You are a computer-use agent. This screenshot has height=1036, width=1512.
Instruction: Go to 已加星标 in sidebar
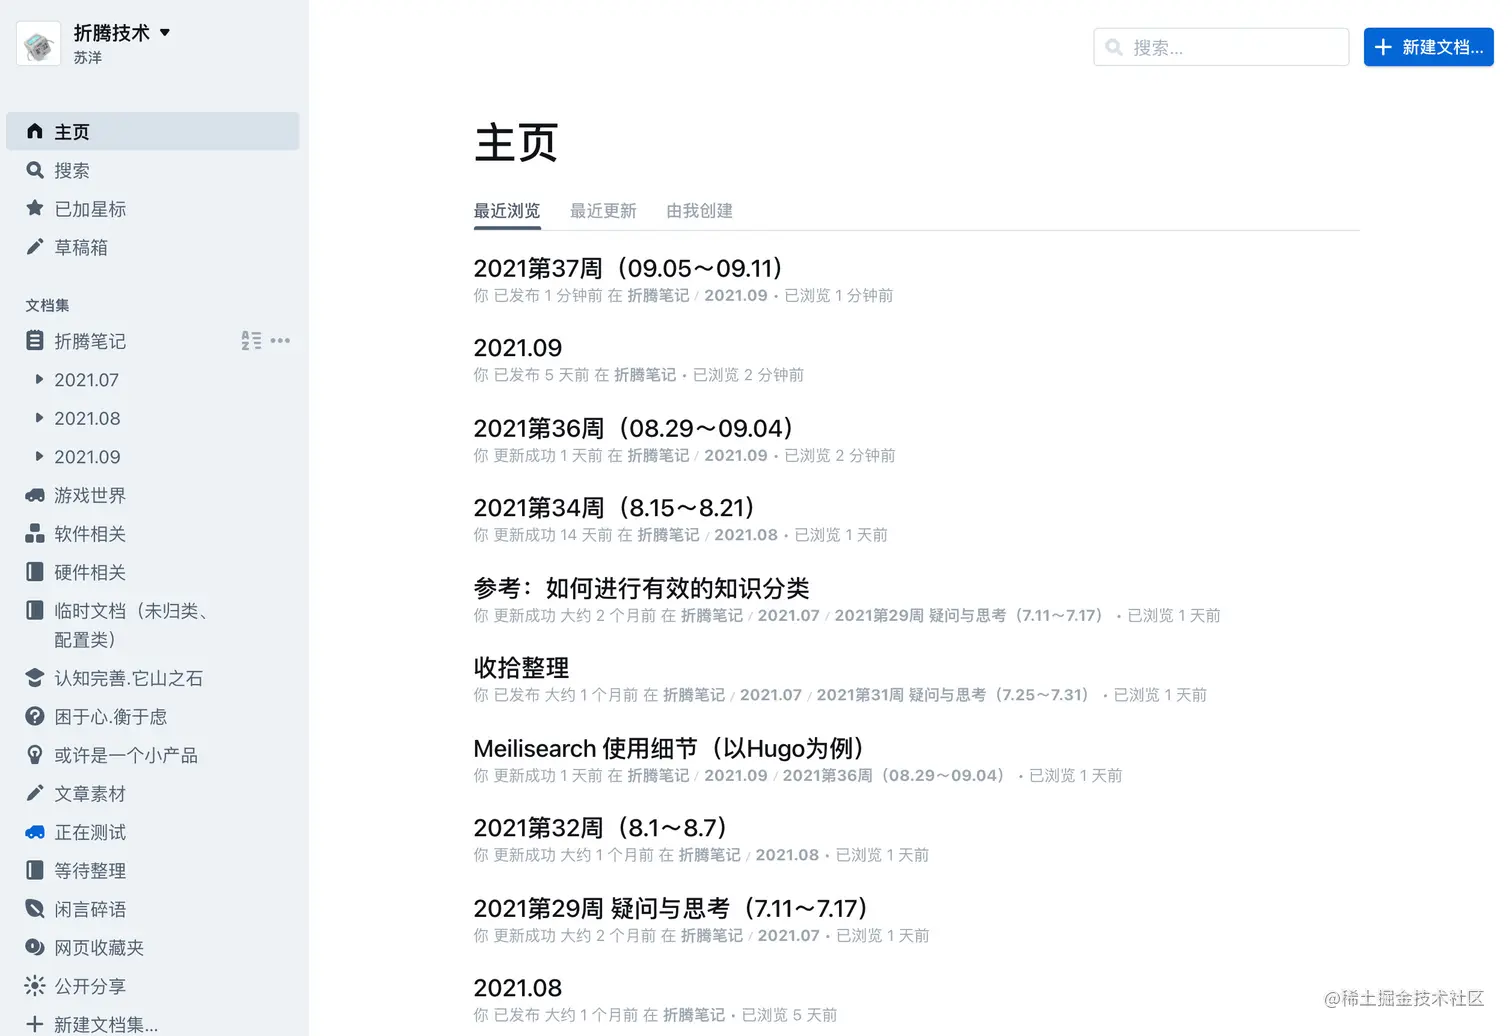click(x=90, y=209)
